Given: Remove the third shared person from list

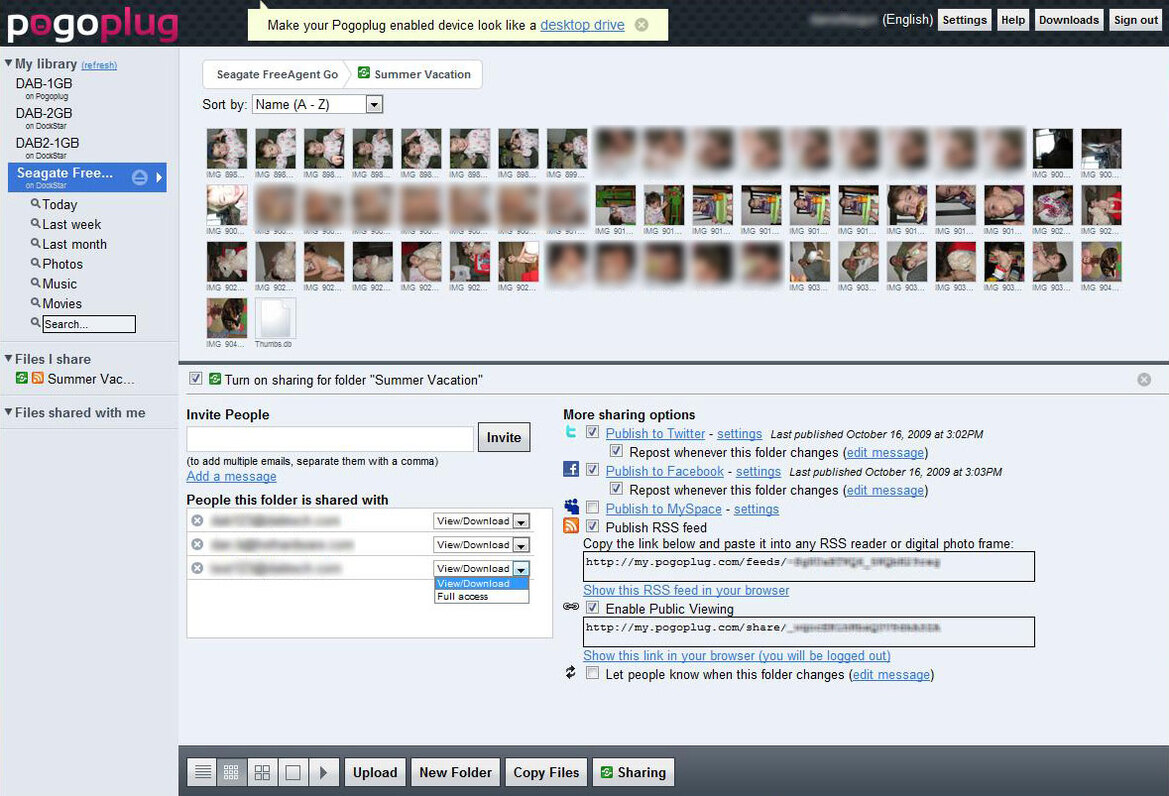Looking at the screenshot, I should [x=198, y=568].
